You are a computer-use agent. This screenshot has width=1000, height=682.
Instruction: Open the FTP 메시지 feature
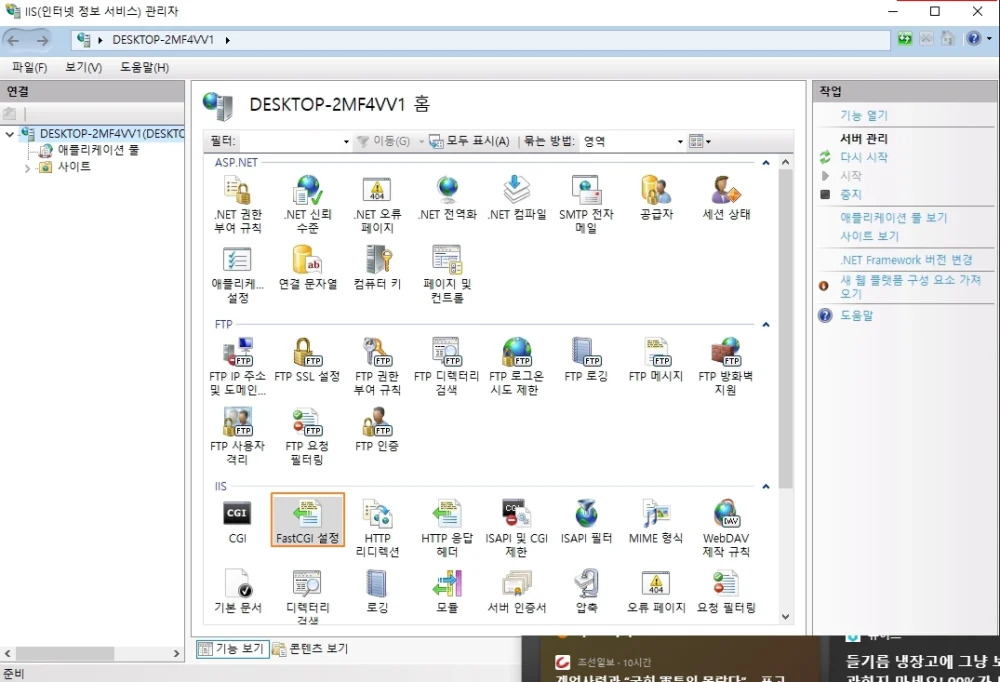[x=656, y=360]
